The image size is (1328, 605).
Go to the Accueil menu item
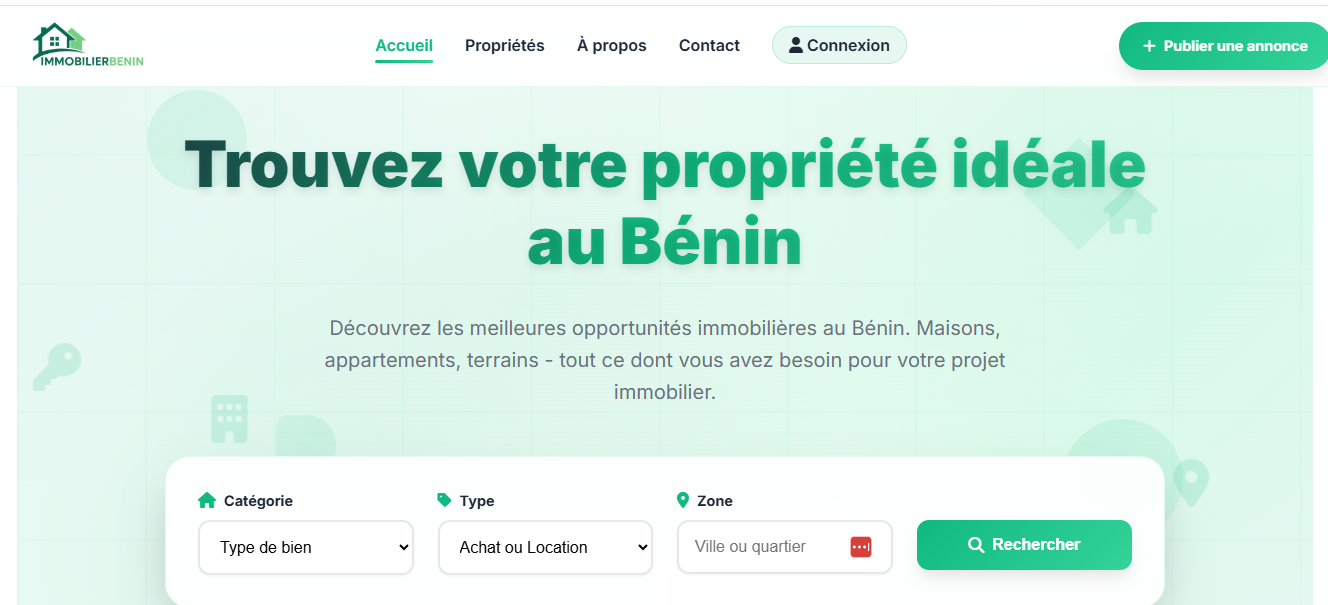pyautogui.click(x=404, y=45)
